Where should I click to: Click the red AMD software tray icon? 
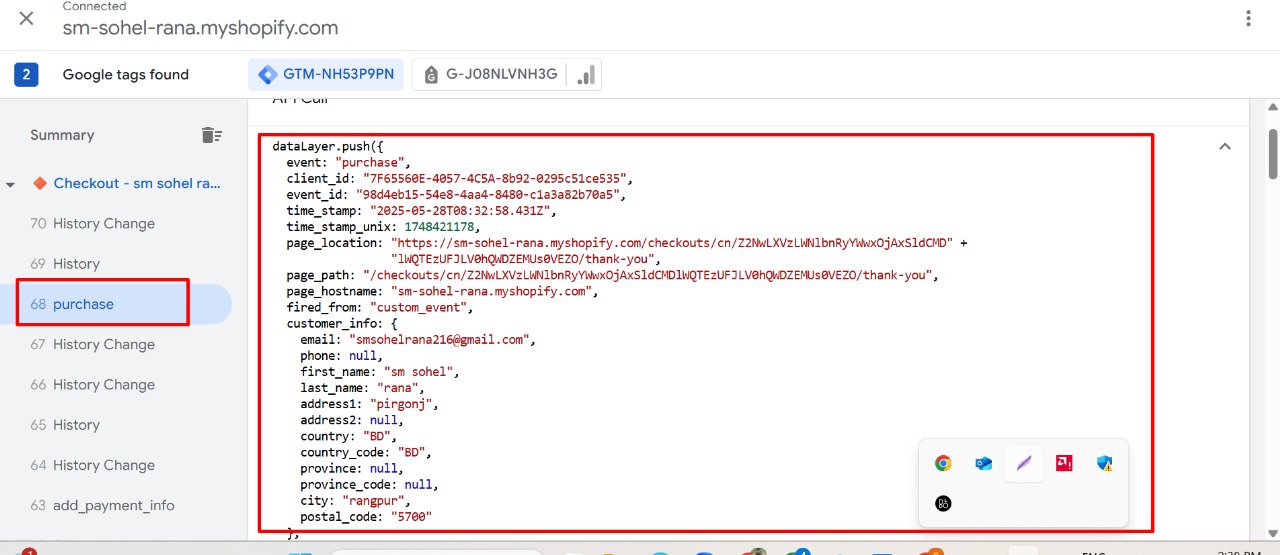[1064, 463]
